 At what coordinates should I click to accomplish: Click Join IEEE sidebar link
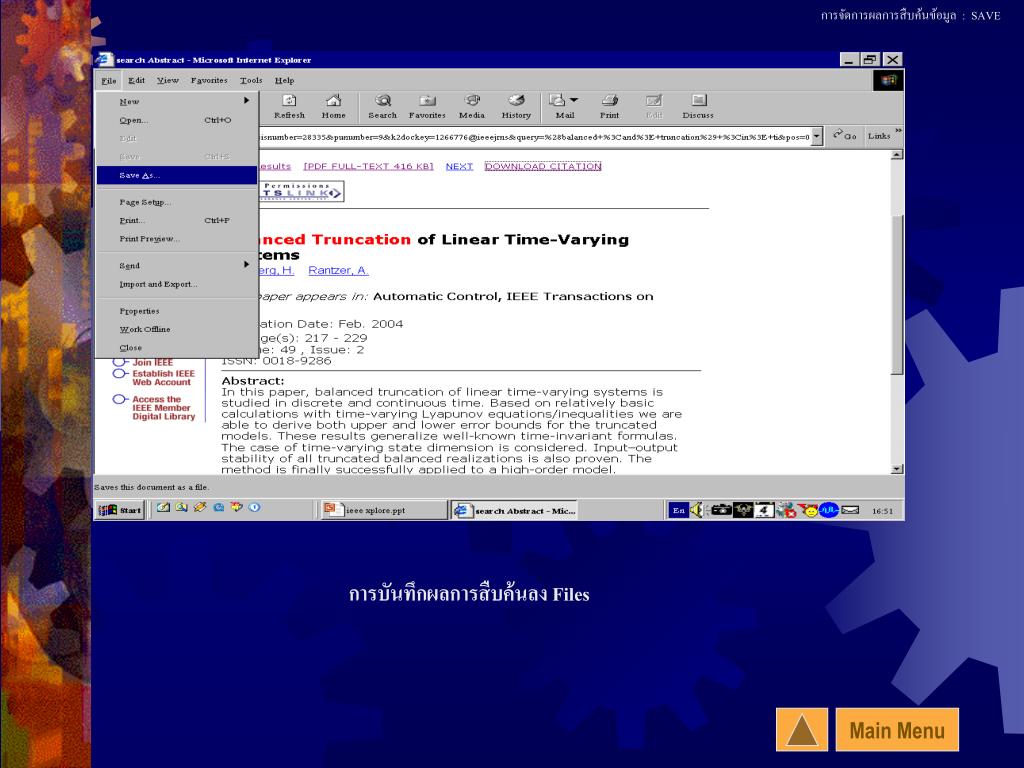tap(153, 362)
